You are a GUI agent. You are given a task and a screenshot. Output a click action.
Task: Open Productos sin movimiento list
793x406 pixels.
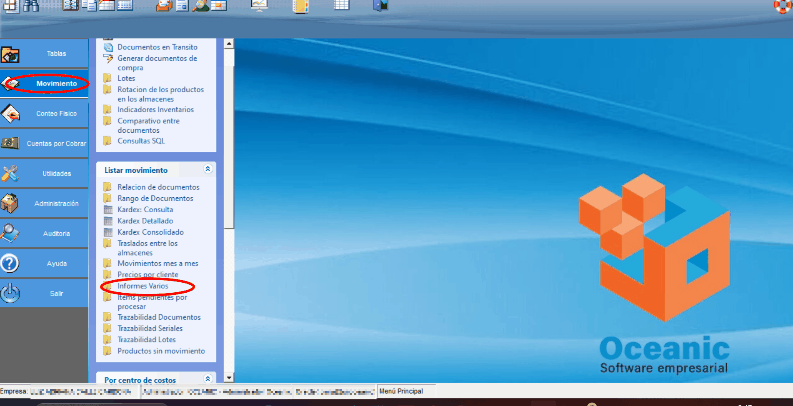pyautogui.click(x=160, y=351)
